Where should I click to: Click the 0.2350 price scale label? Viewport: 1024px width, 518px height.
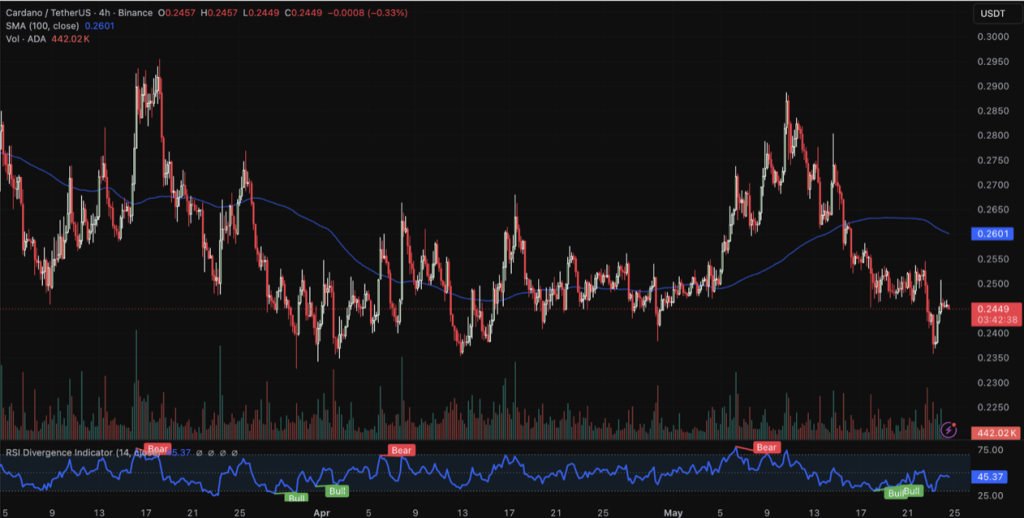992,358
